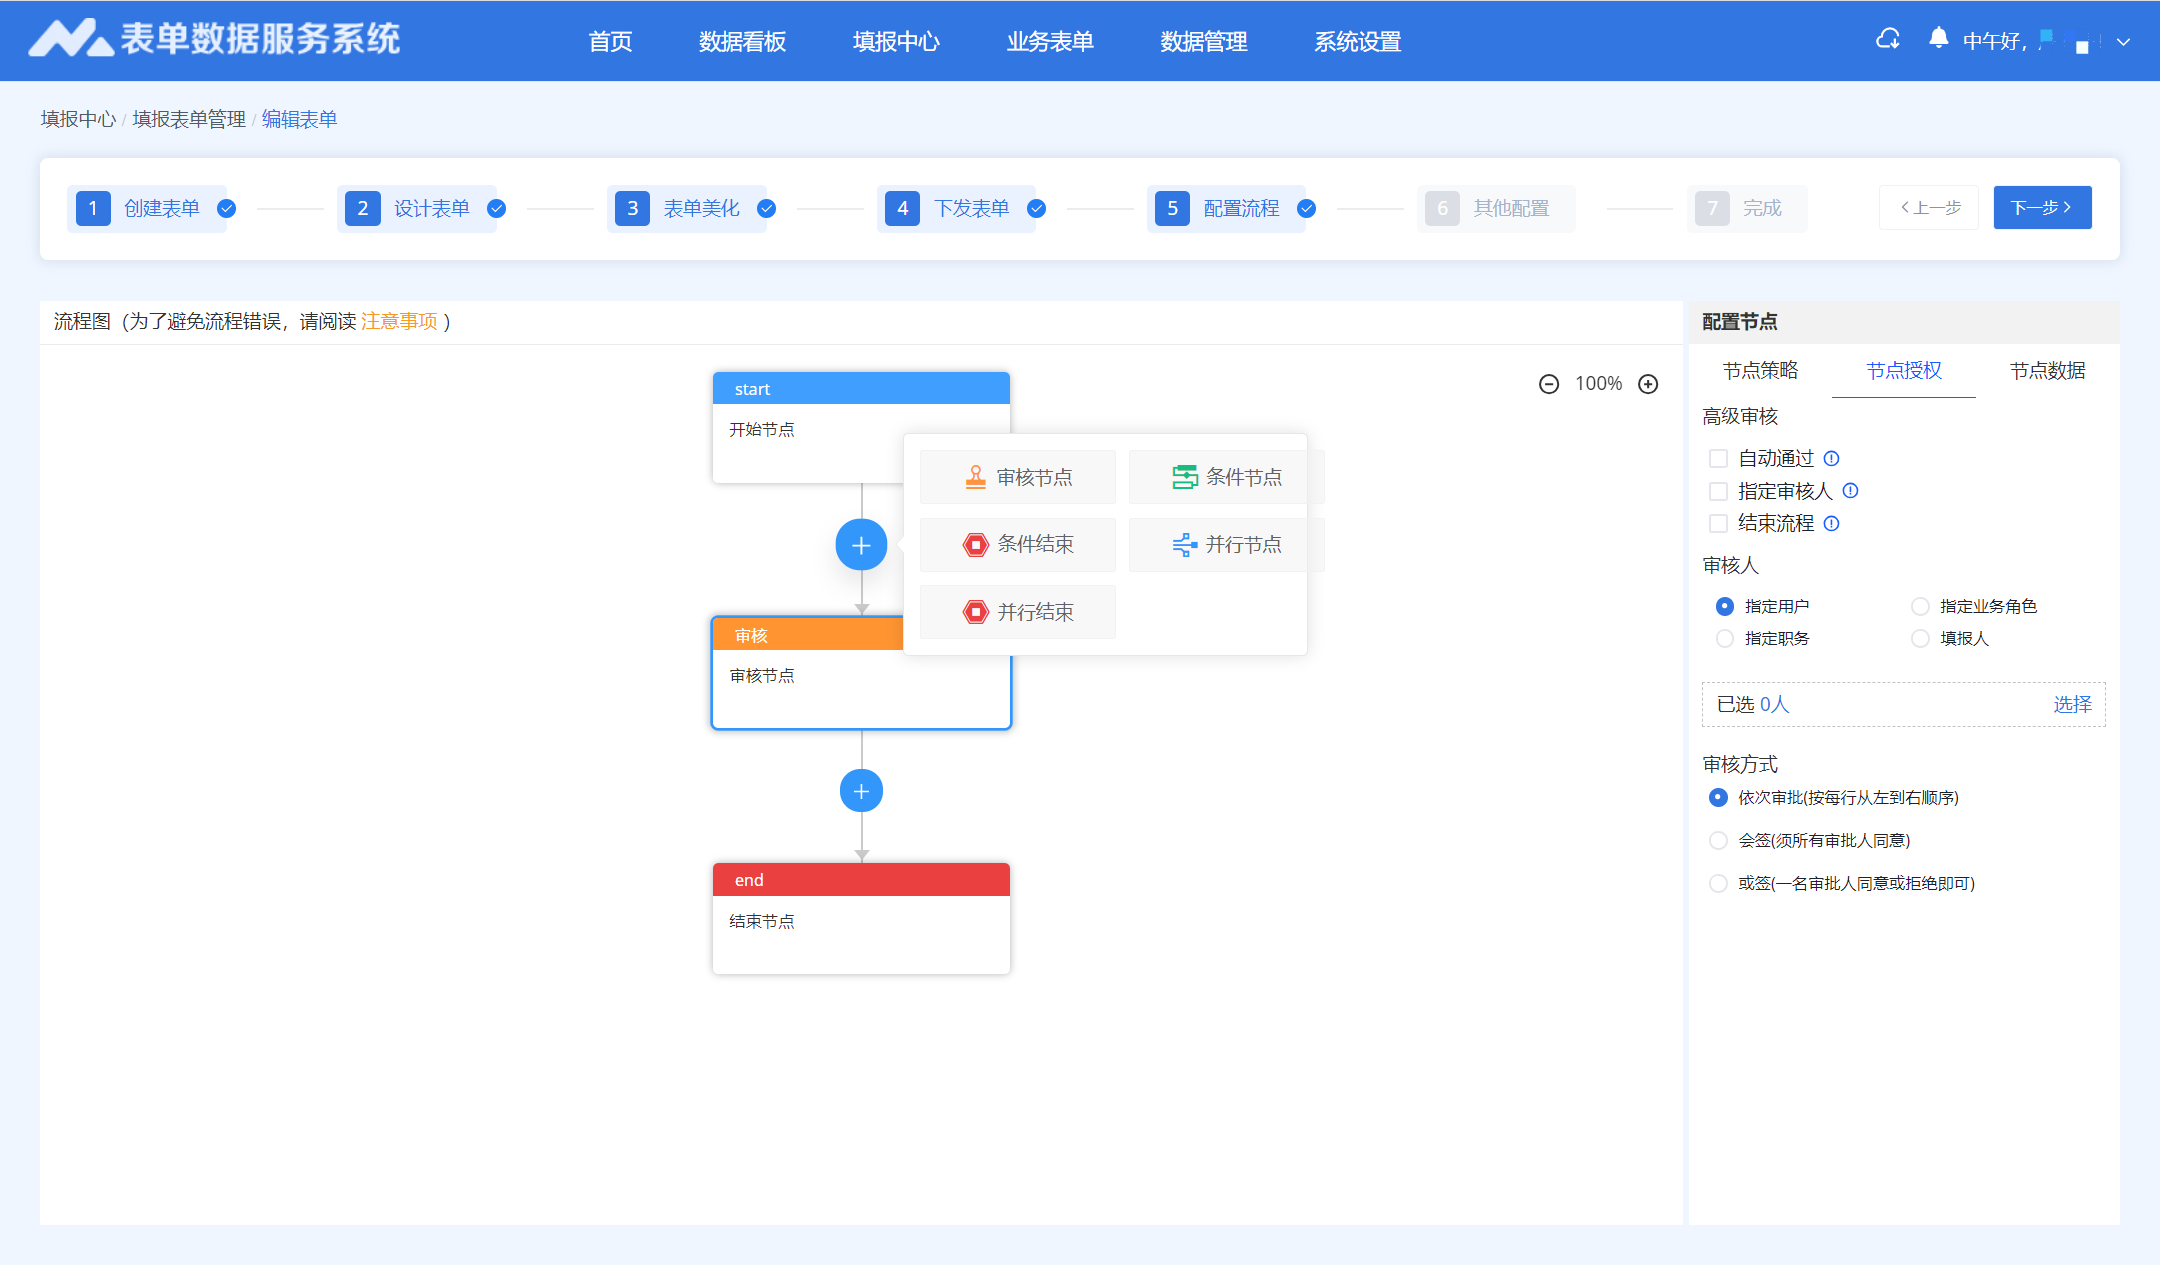Viewport: 2160px width, 1265px height.
Task: Click the cloud sync icon
Action: (1888, 39)
